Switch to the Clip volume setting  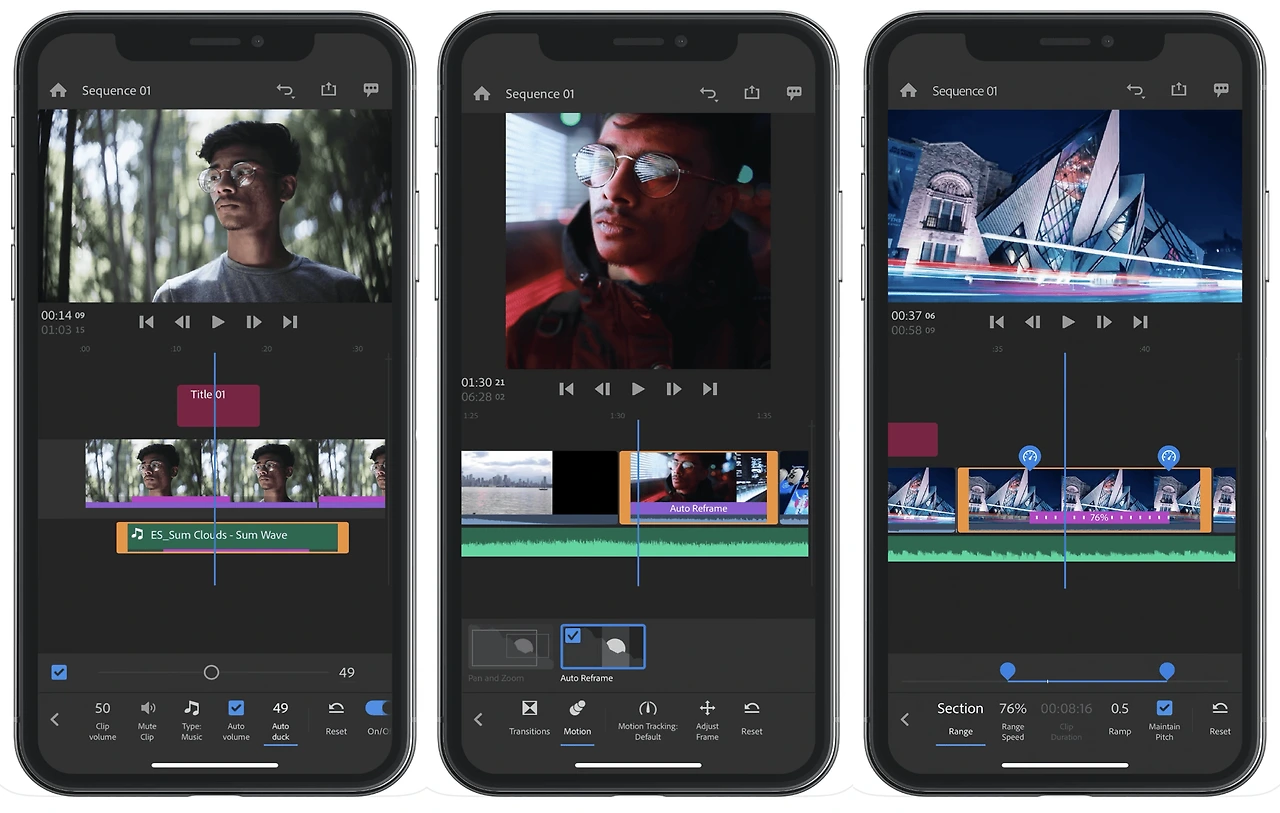103,720
